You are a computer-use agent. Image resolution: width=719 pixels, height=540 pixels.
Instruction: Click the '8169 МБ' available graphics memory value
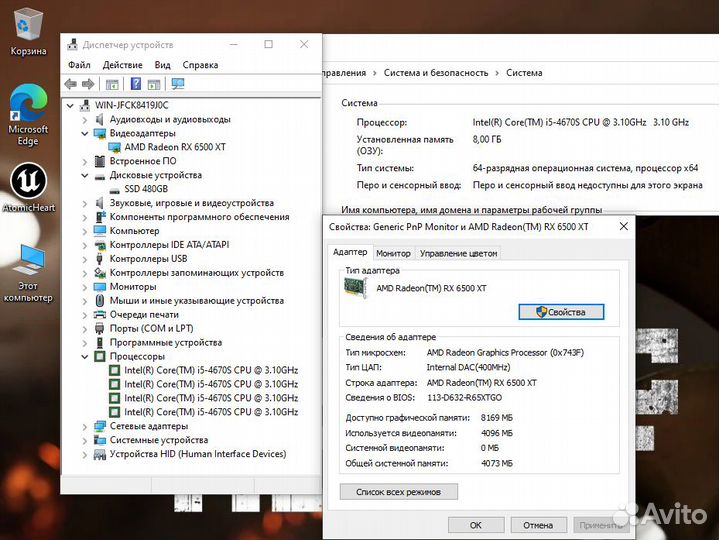point(497,418)
